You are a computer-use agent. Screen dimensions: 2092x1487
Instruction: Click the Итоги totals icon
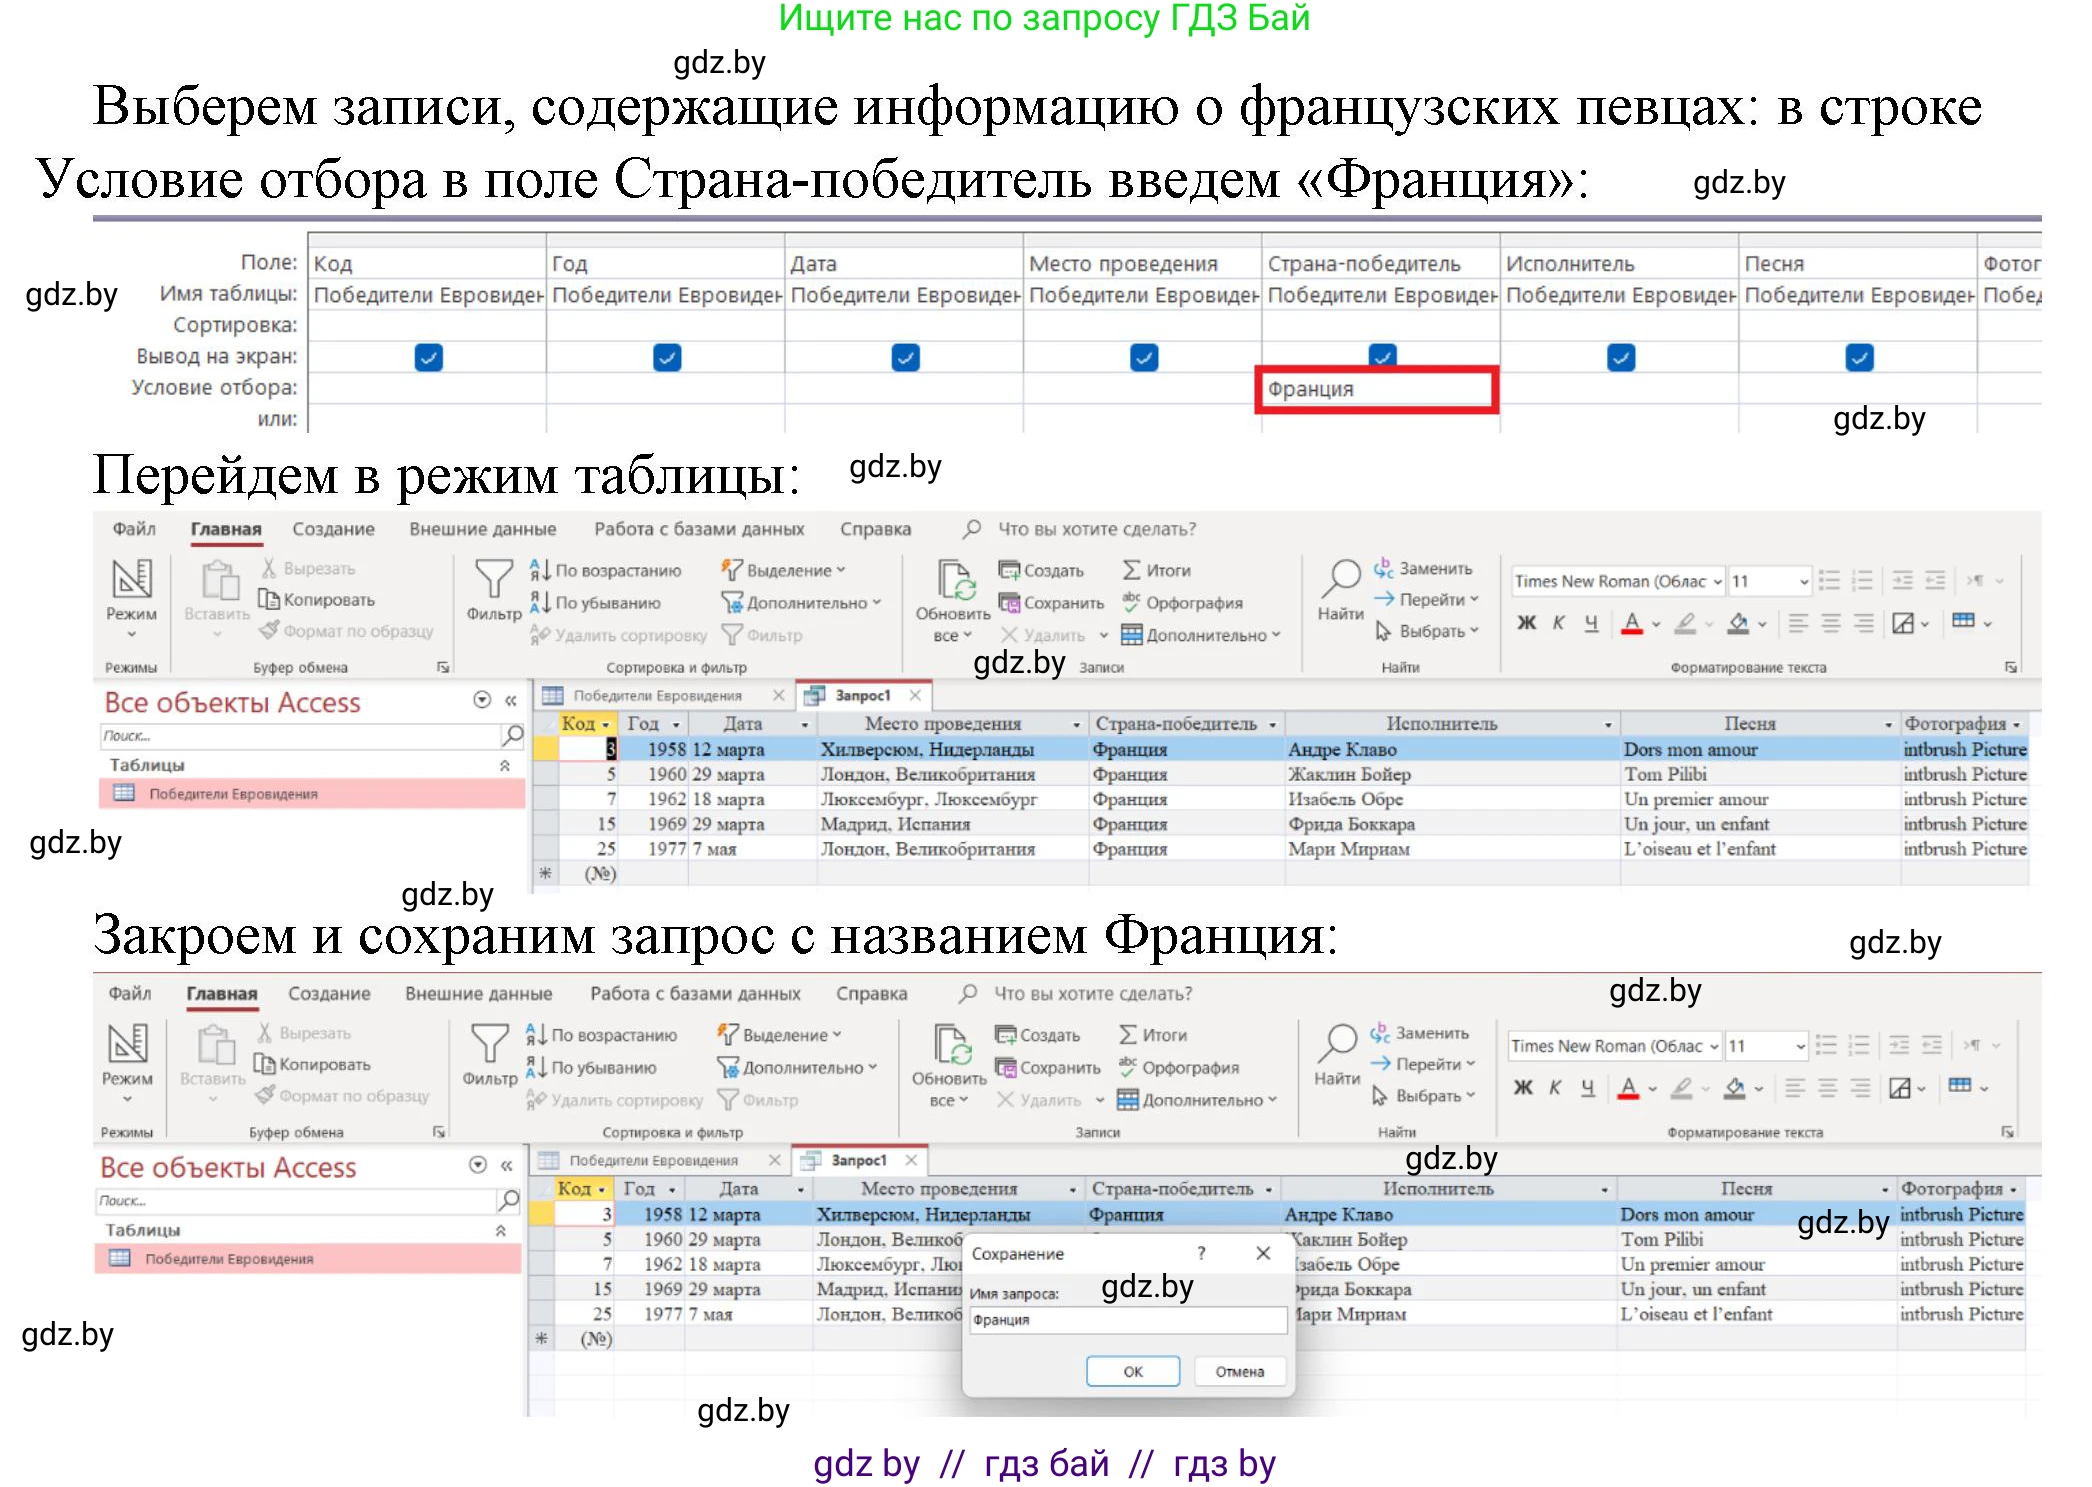click(1131, 570)
